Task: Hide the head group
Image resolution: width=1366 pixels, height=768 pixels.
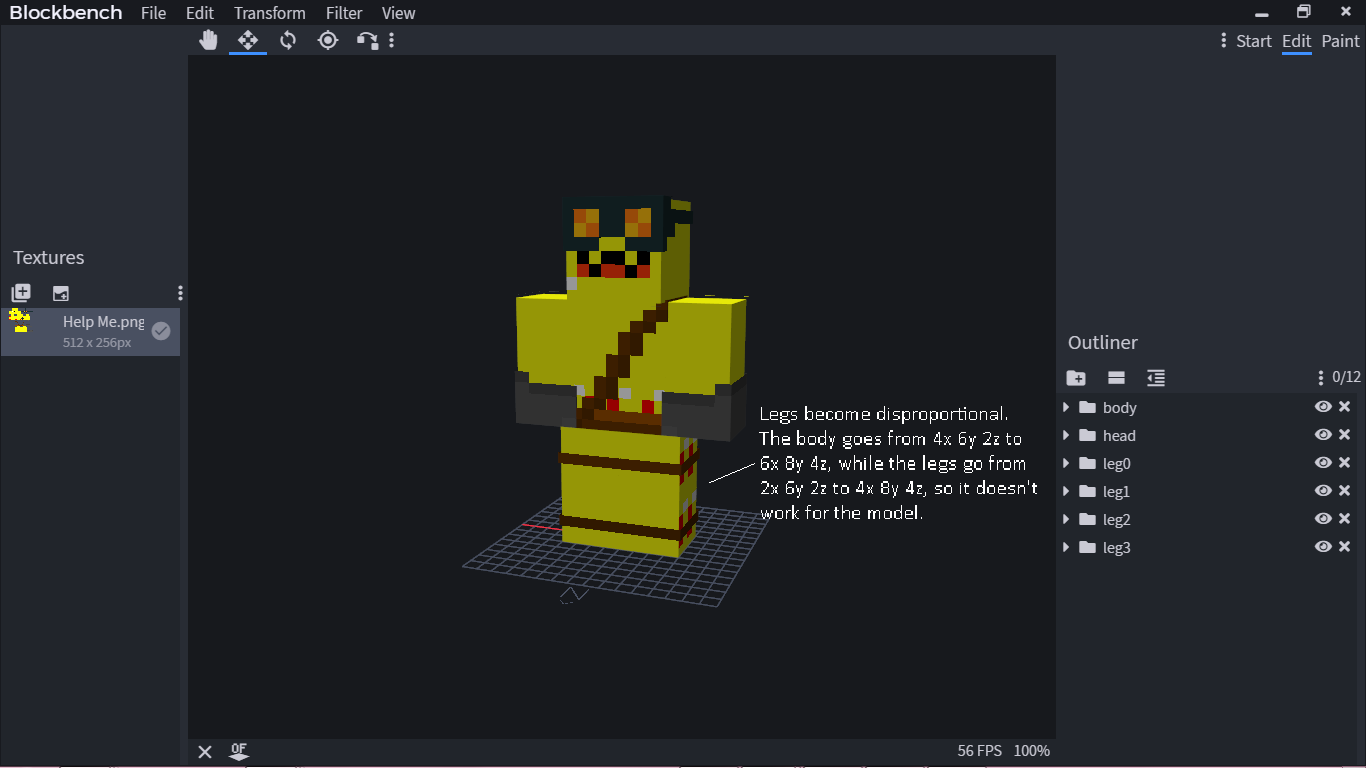Action: click(1322, 434)
